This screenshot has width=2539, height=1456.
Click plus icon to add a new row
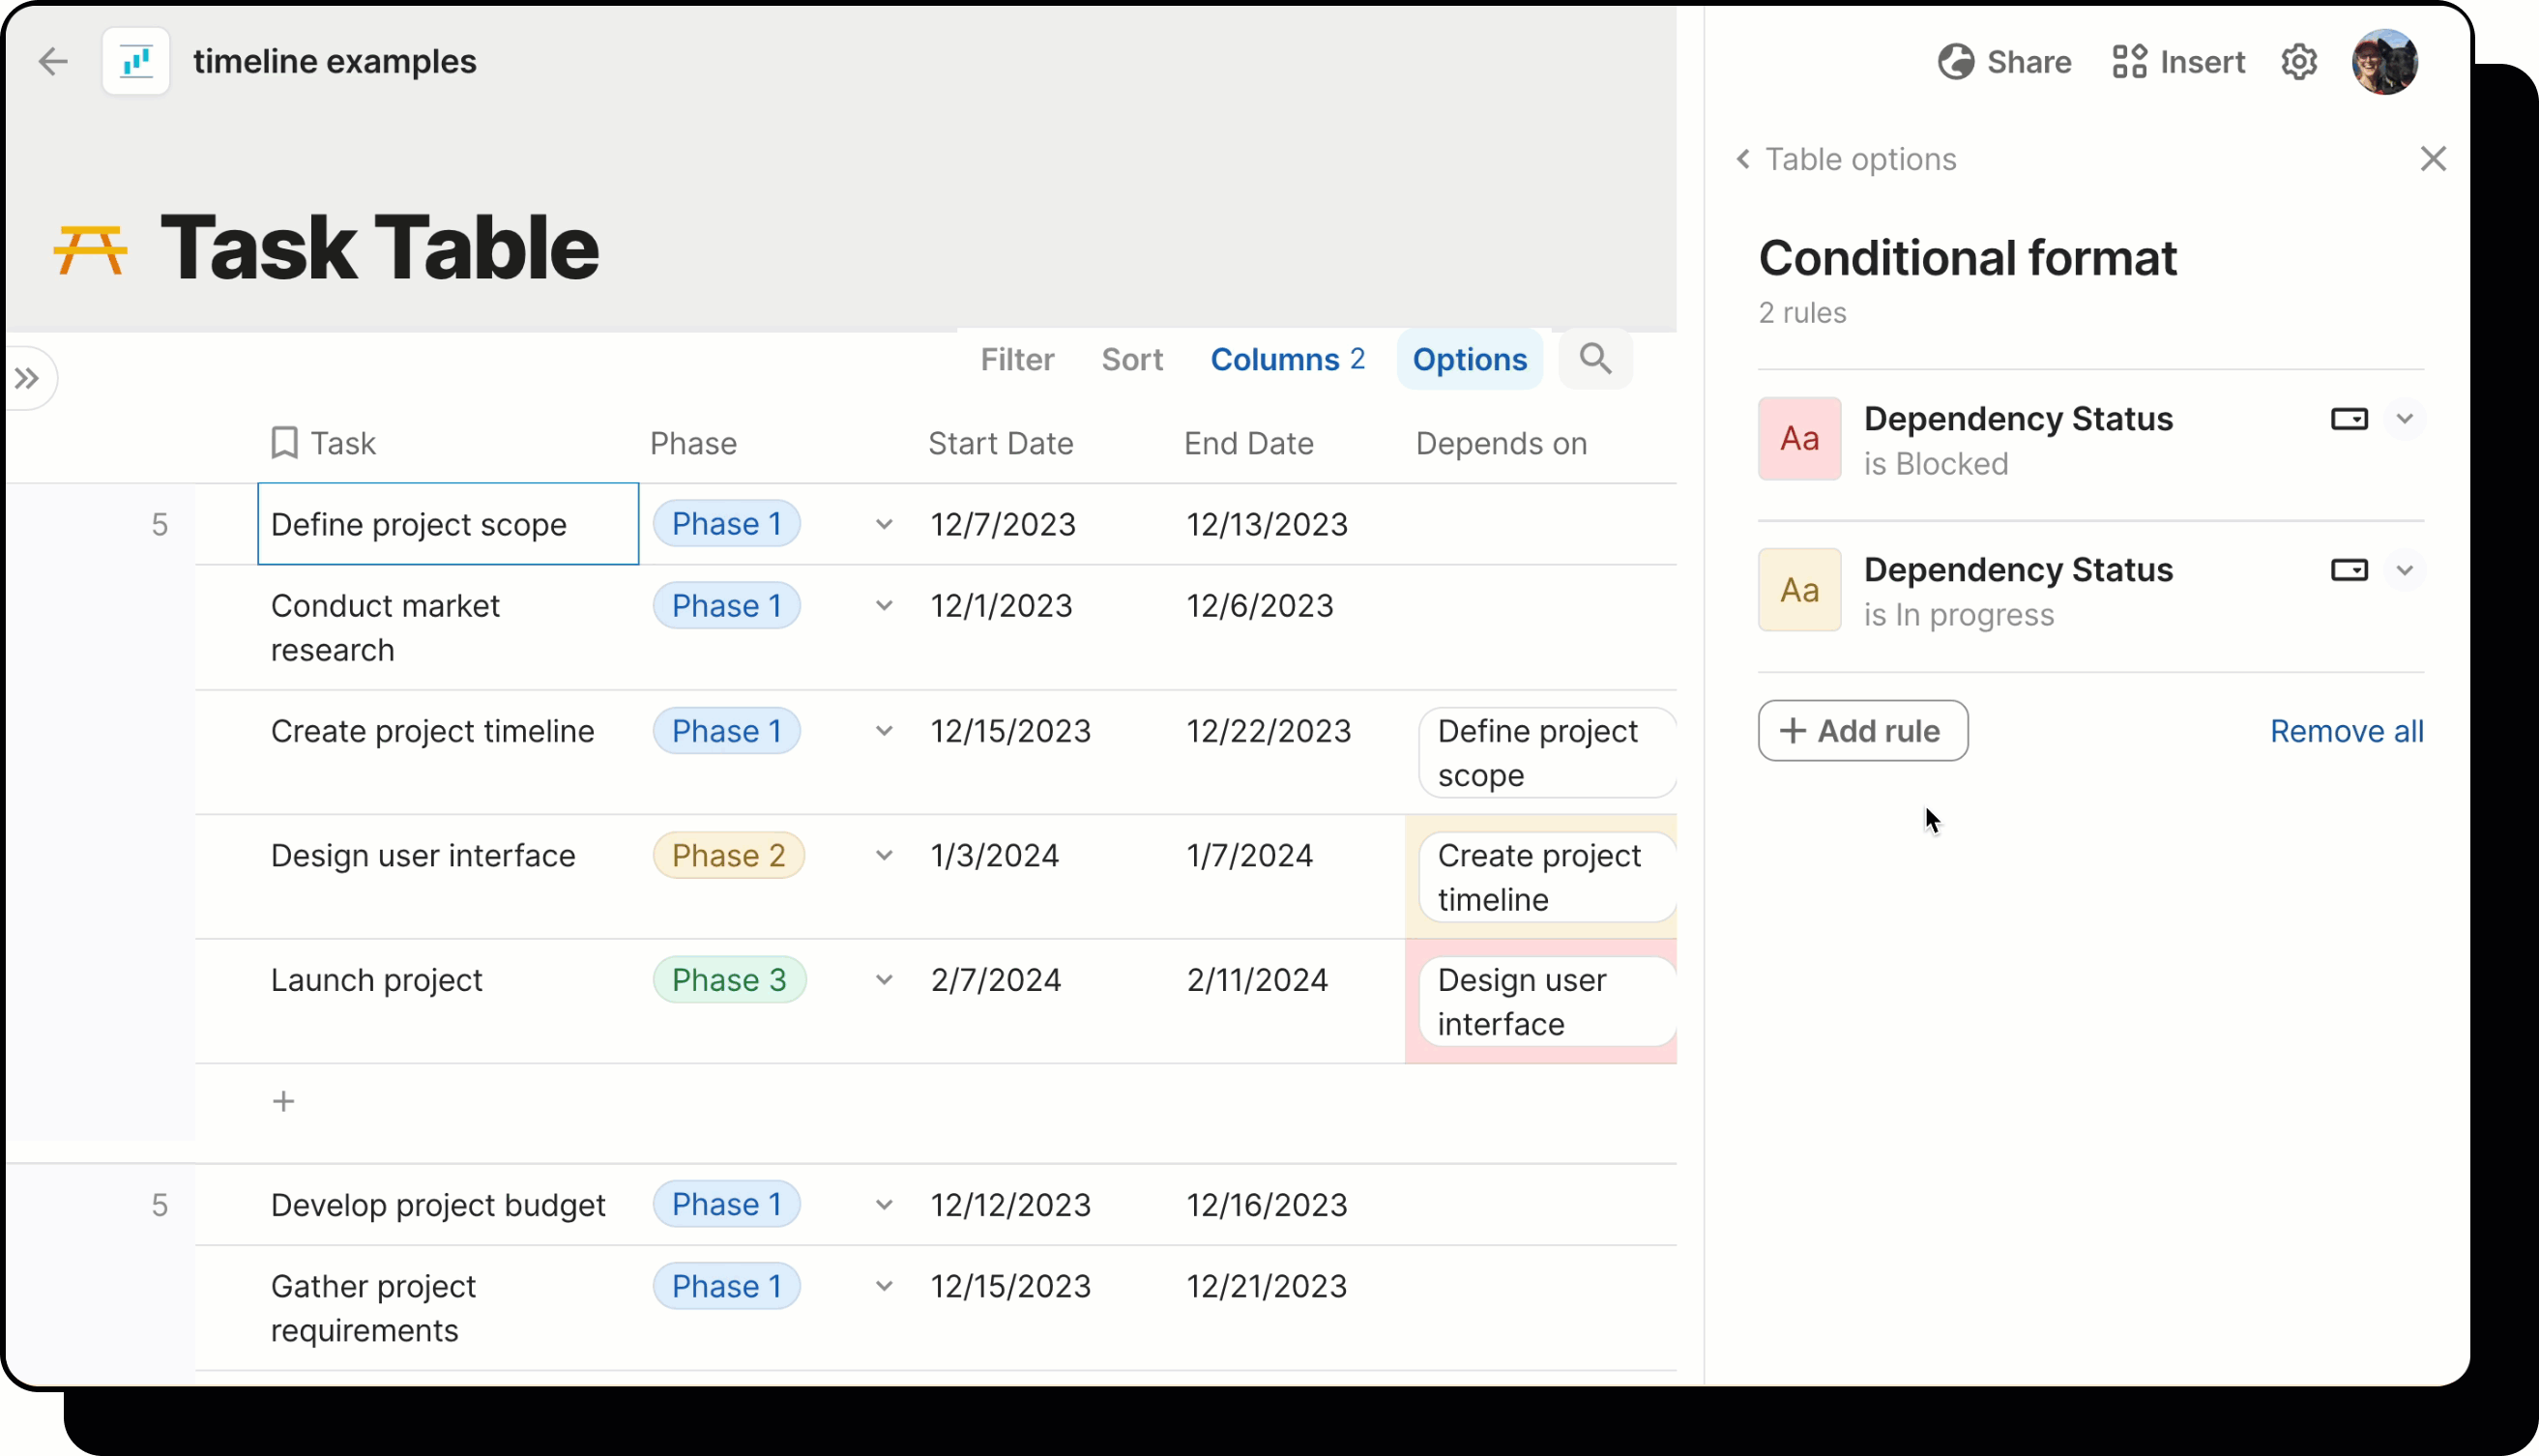(283, 1100)
